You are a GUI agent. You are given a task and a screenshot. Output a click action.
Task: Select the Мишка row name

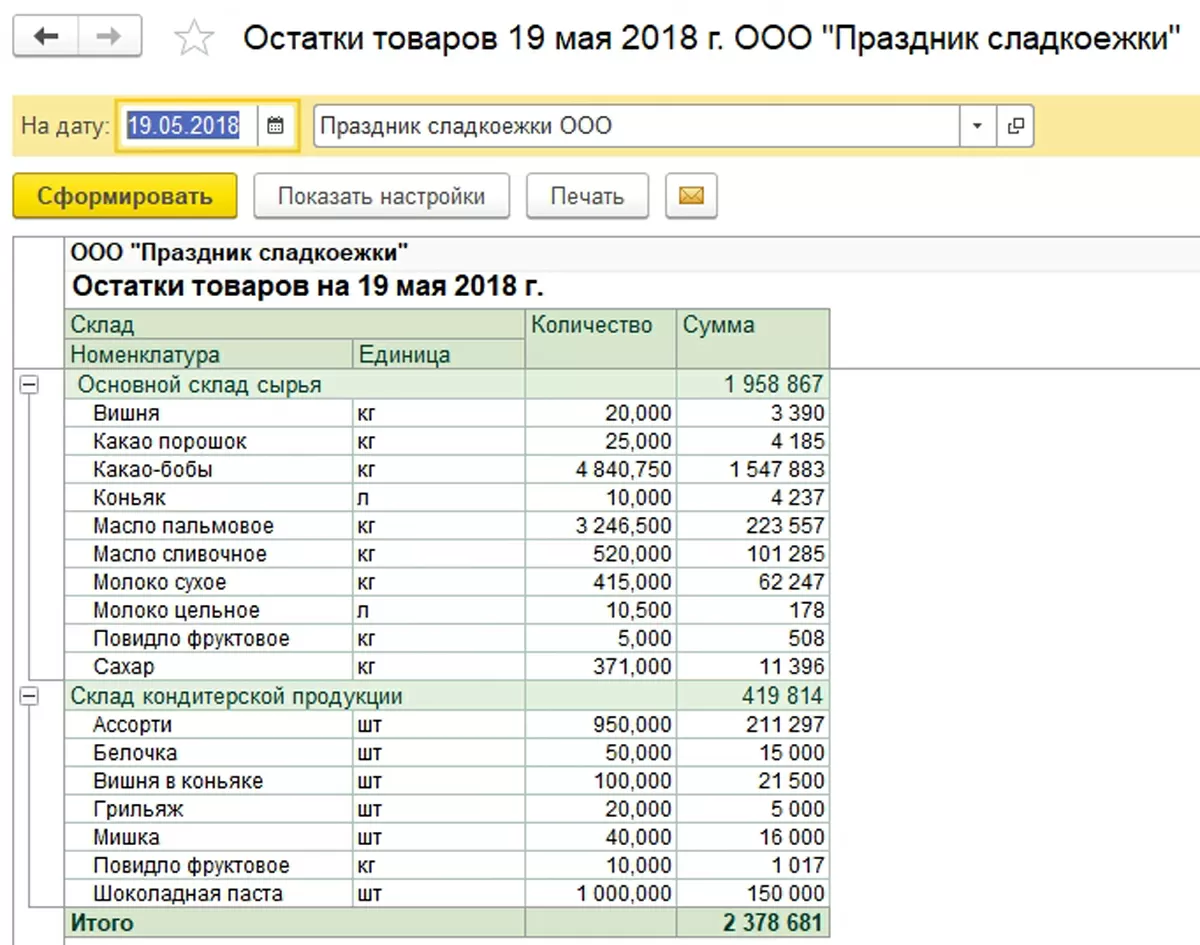click(x=126, y=837)
